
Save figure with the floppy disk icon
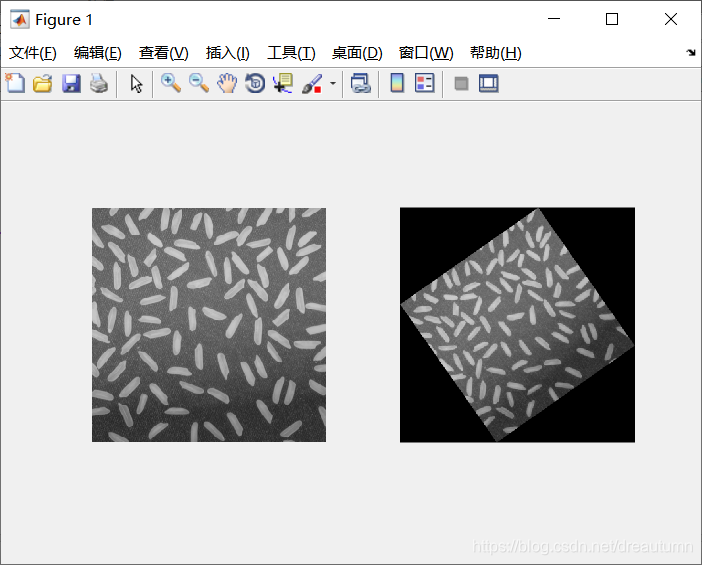(x=71, y=84)
